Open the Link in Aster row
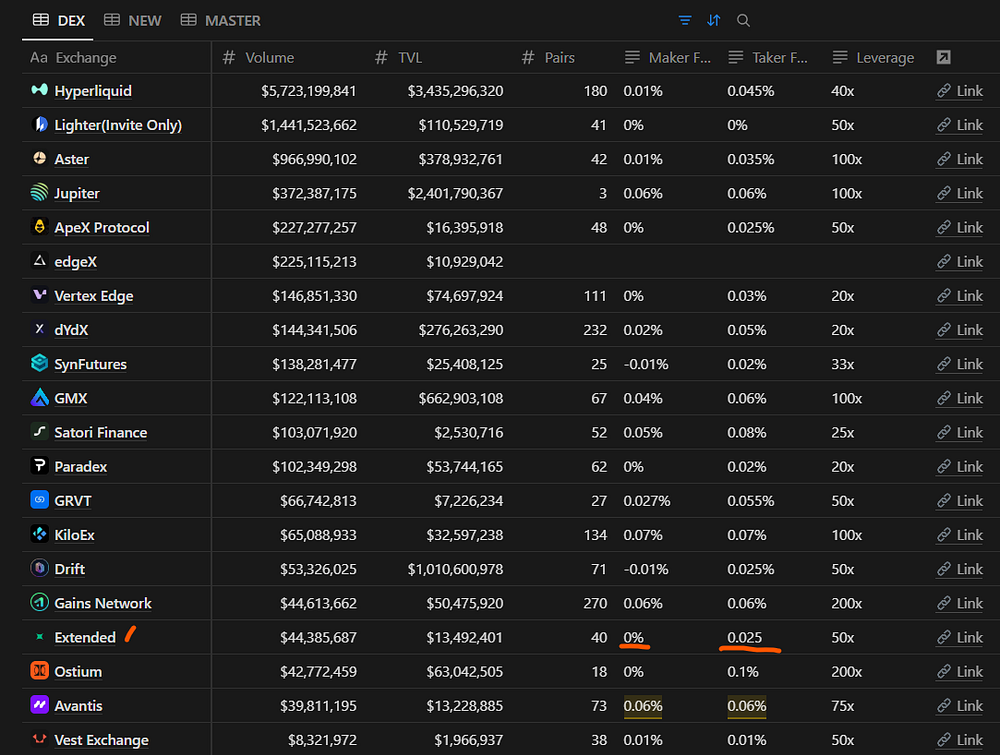 coord(960,159)
